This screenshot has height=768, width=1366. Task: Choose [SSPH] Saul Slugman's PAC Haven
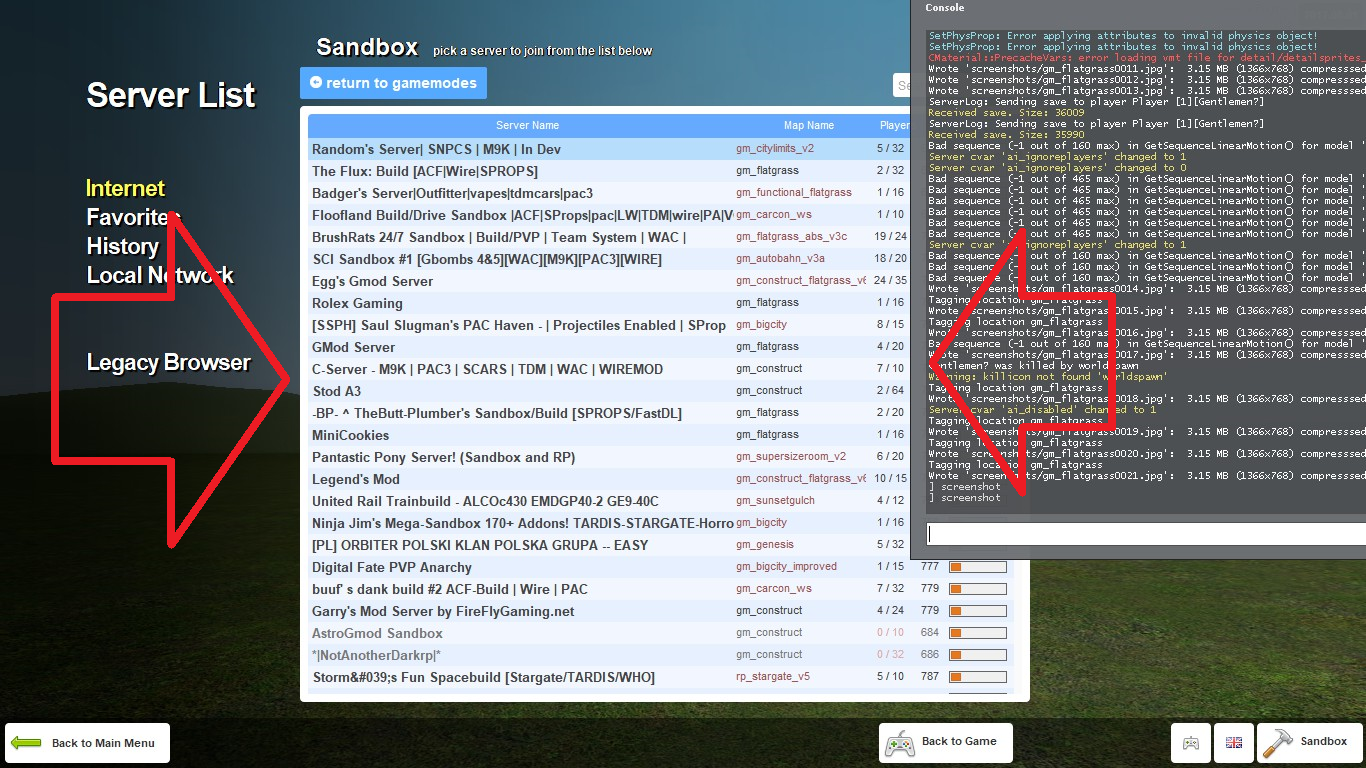609,325
